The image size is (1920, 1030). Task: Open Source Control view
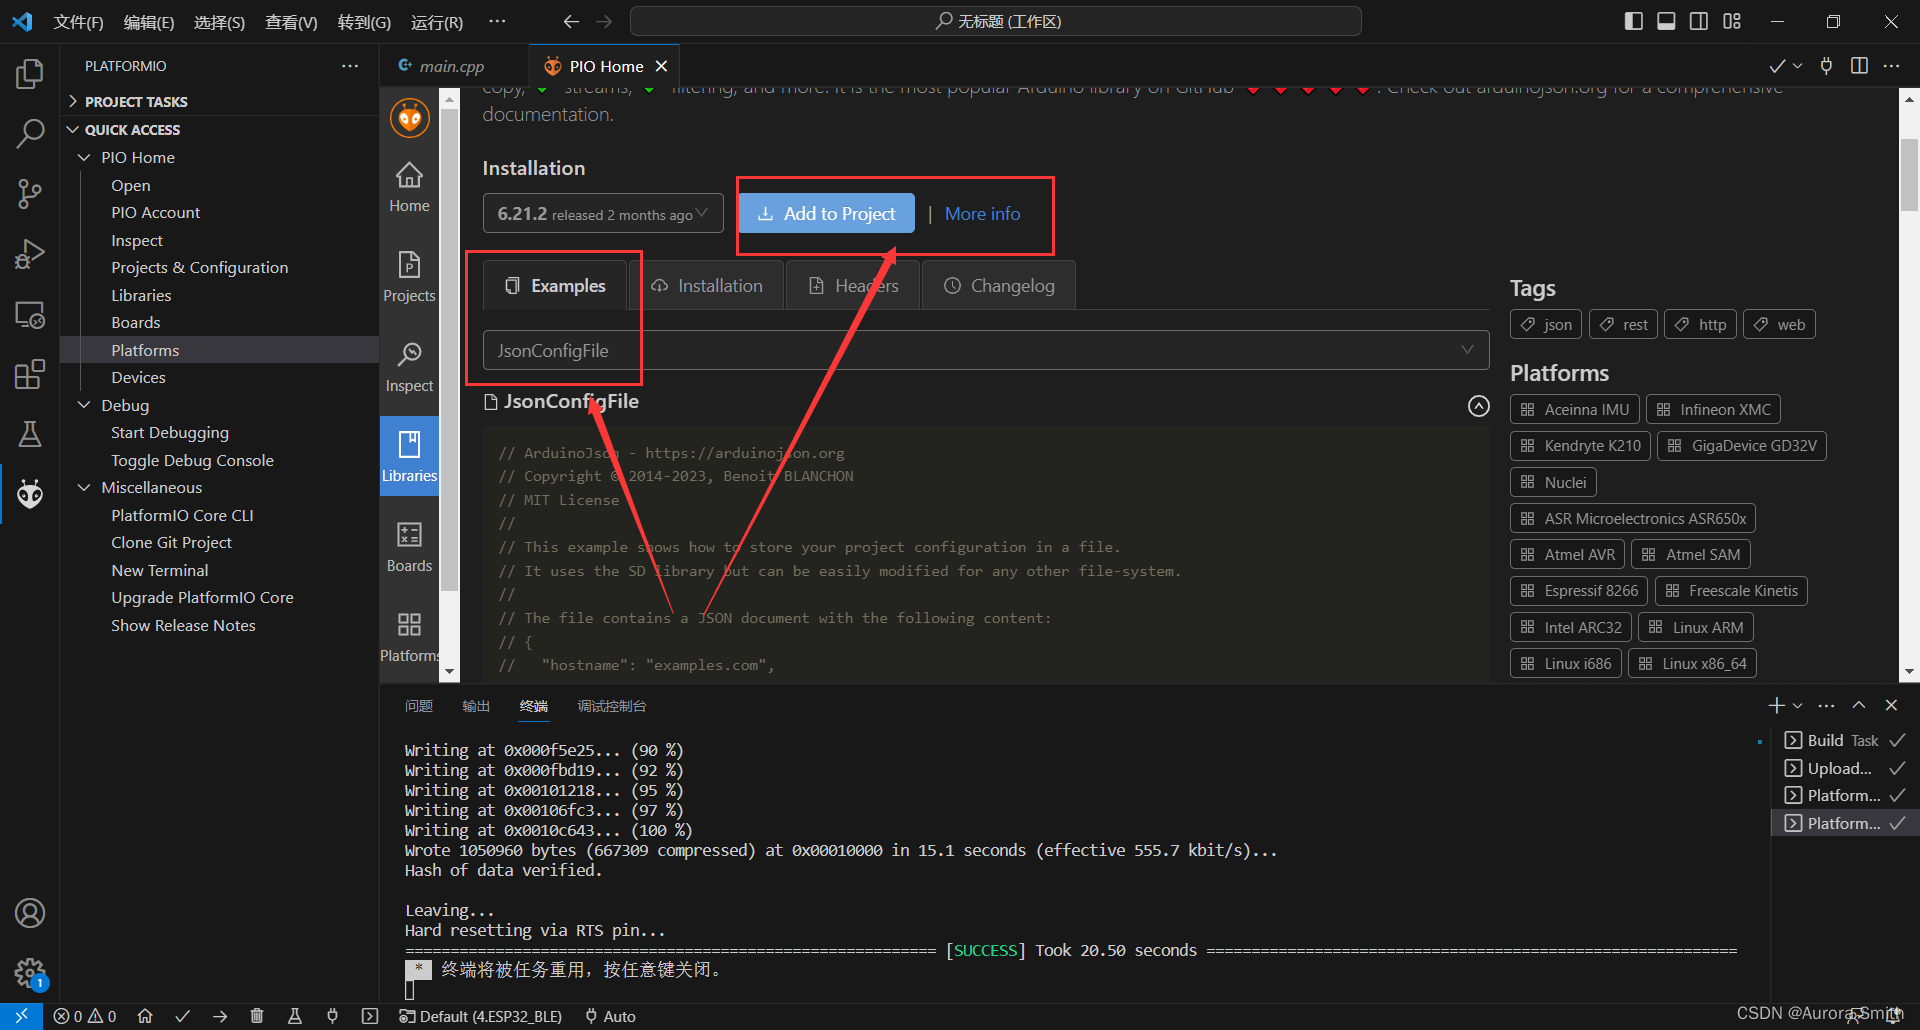[x=30, y=194]
